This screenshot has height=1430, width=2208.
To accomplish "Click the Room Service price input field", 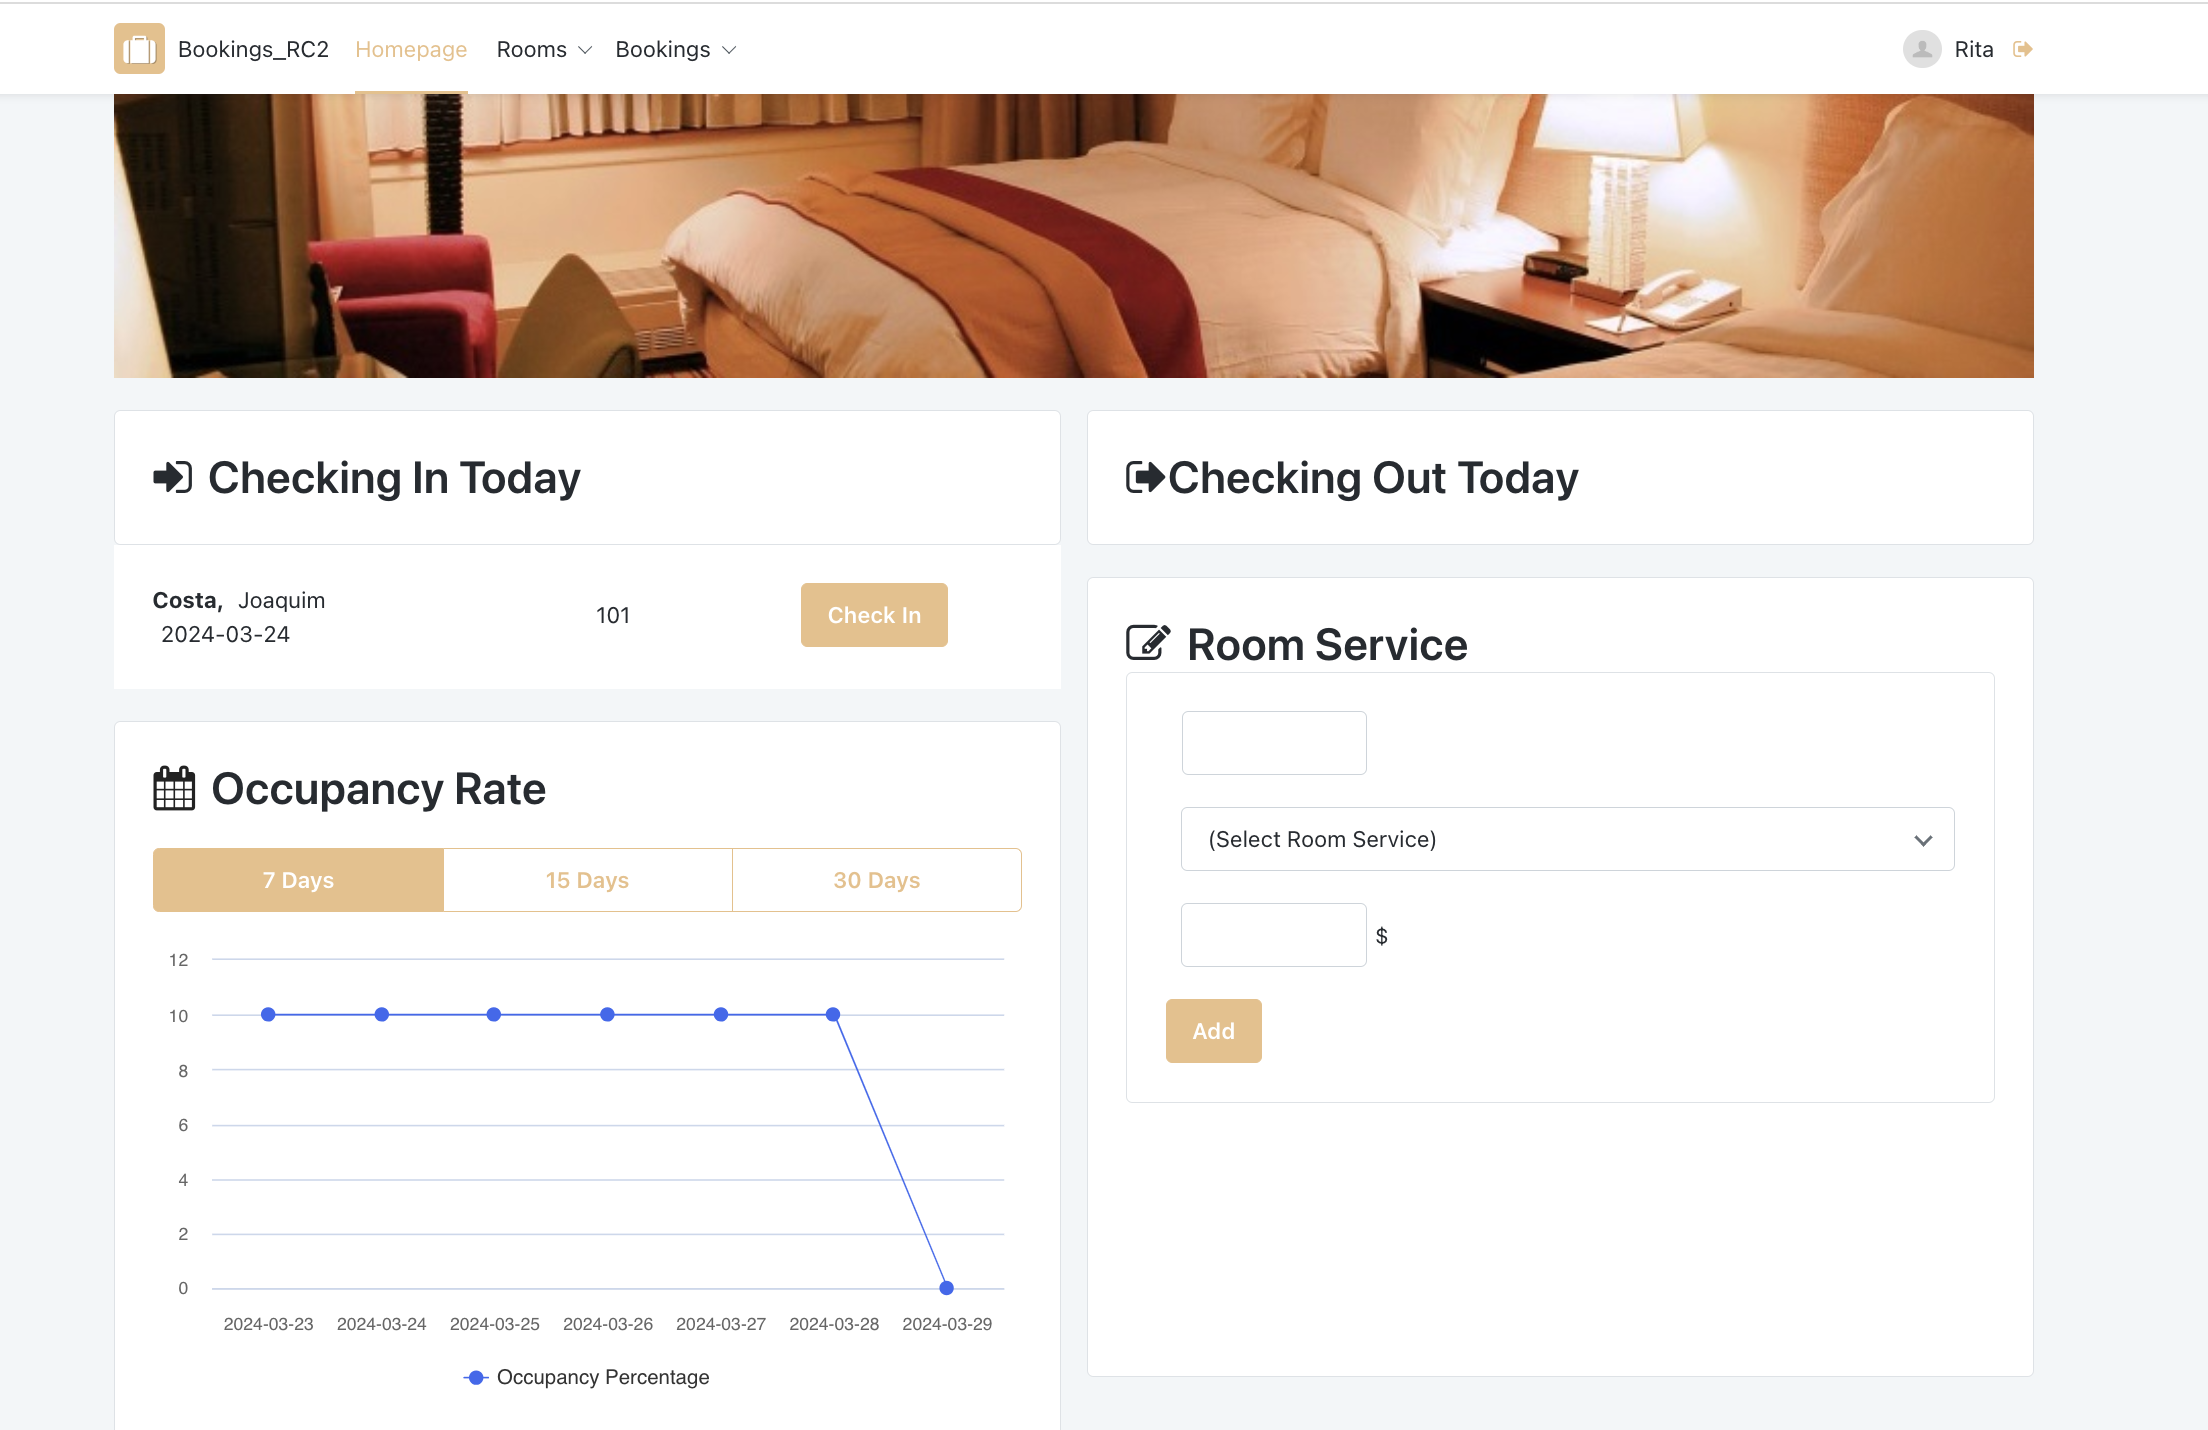I will coord(1273,935).
